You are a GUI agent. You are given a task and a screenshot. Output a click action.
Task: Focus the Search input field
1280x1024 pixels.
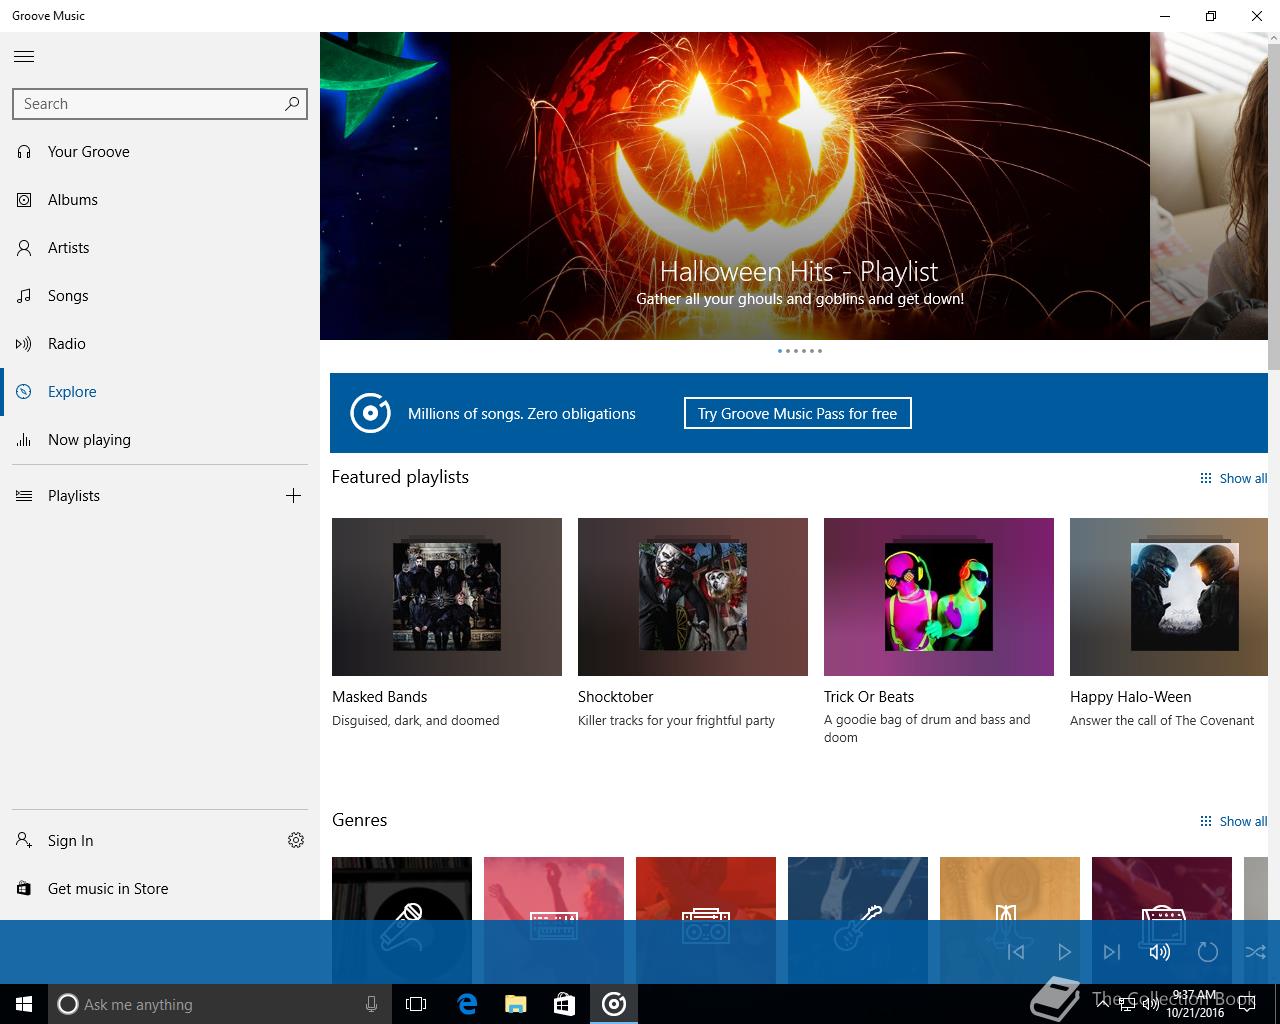coord(160,104)
